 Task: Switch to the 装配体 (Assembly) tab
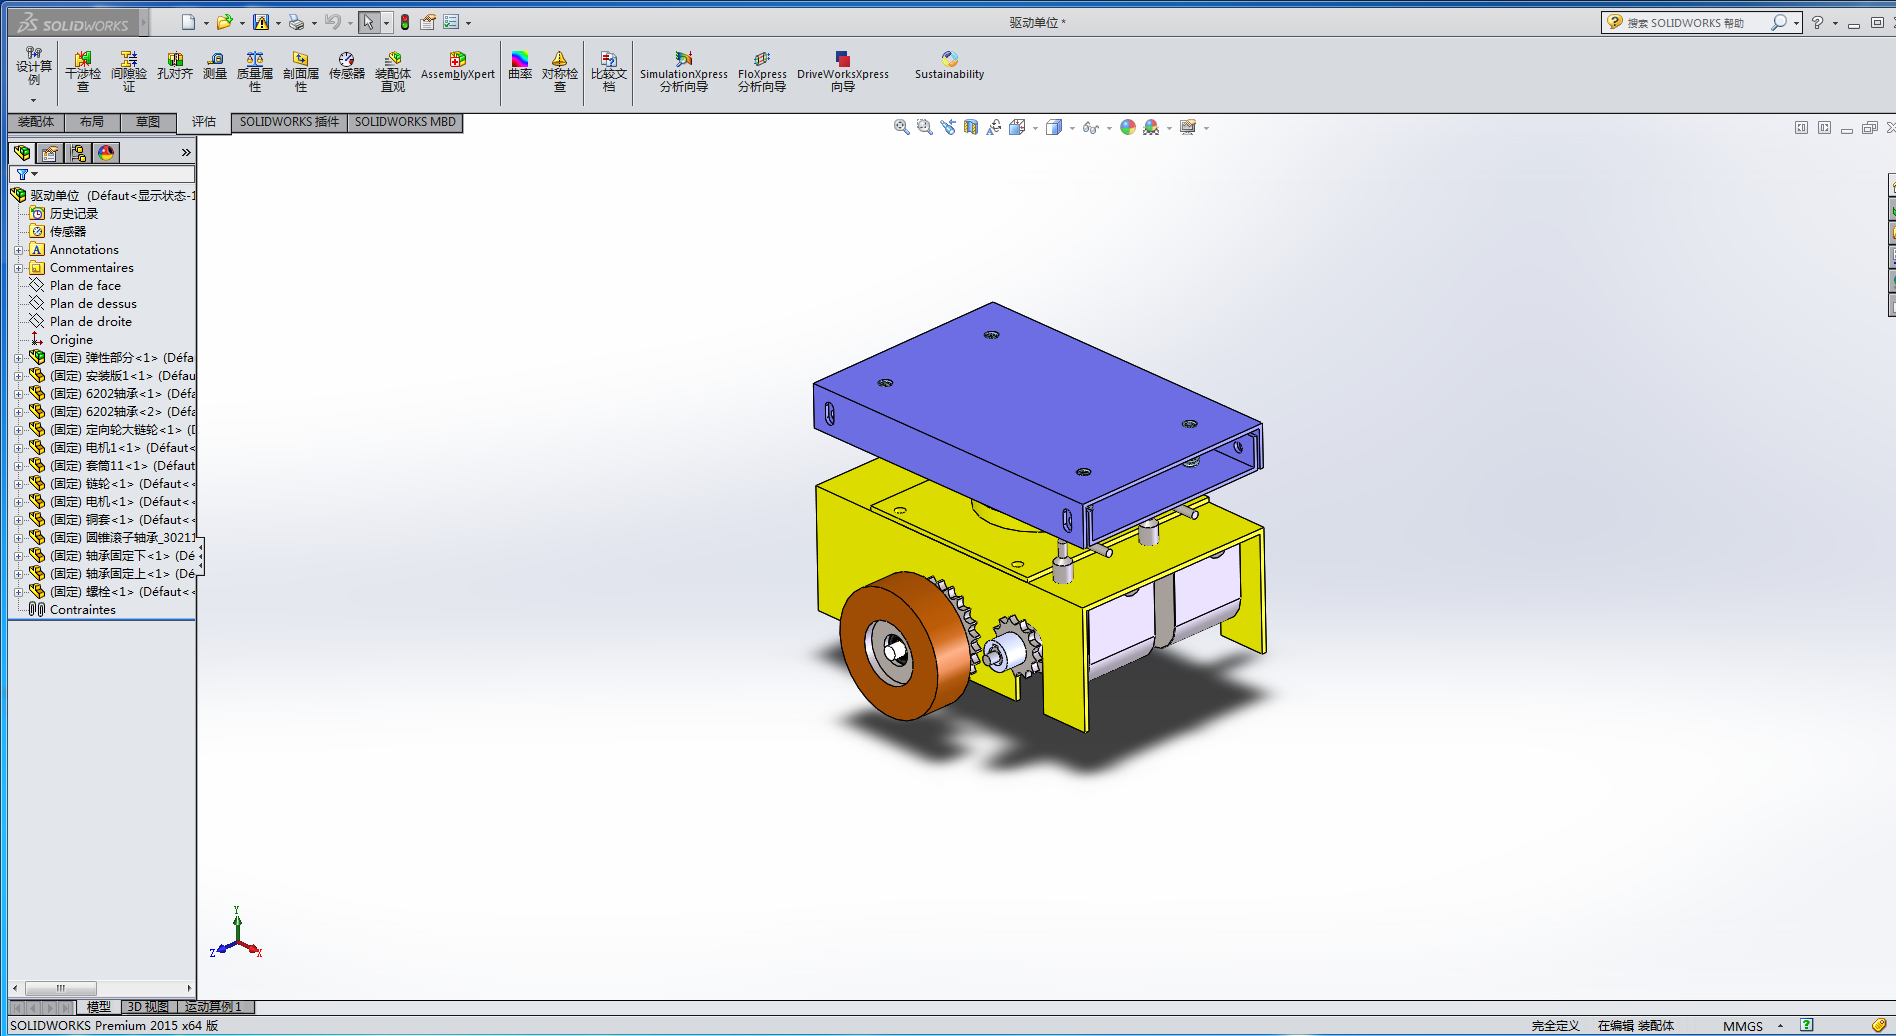coord(35,122)
